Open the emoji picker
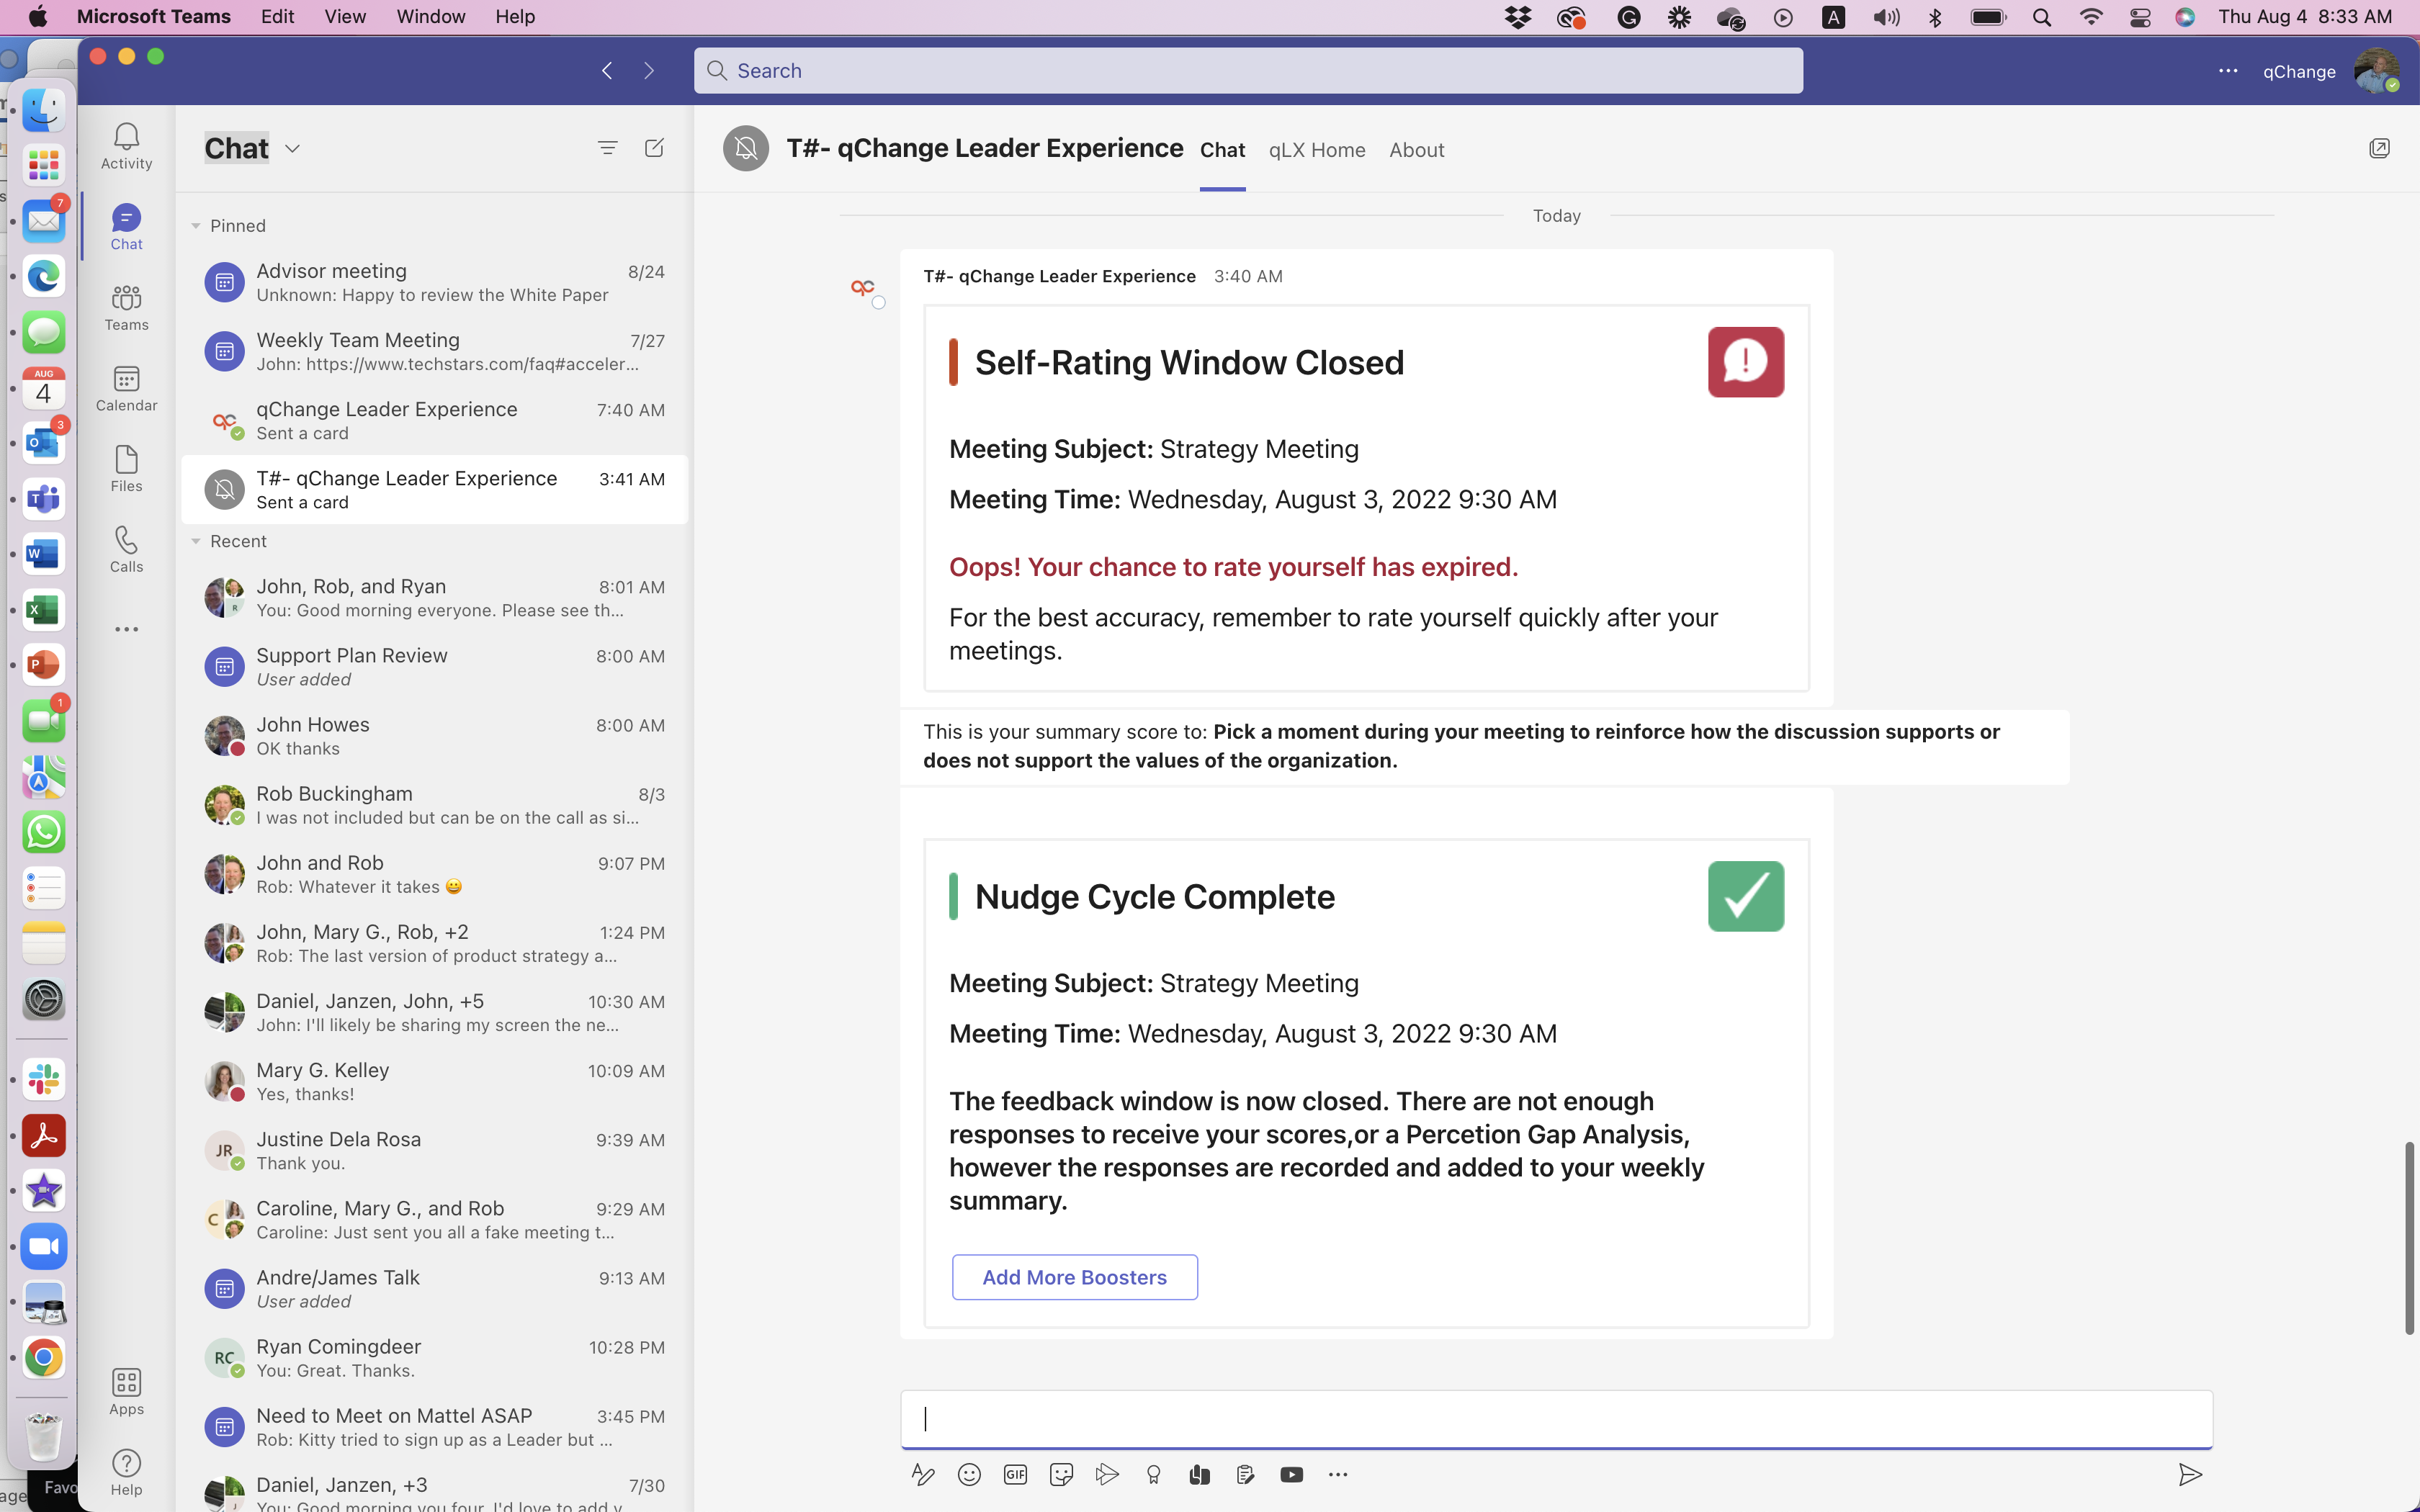The image size is (2420, 1512). tap(969, 1474)
